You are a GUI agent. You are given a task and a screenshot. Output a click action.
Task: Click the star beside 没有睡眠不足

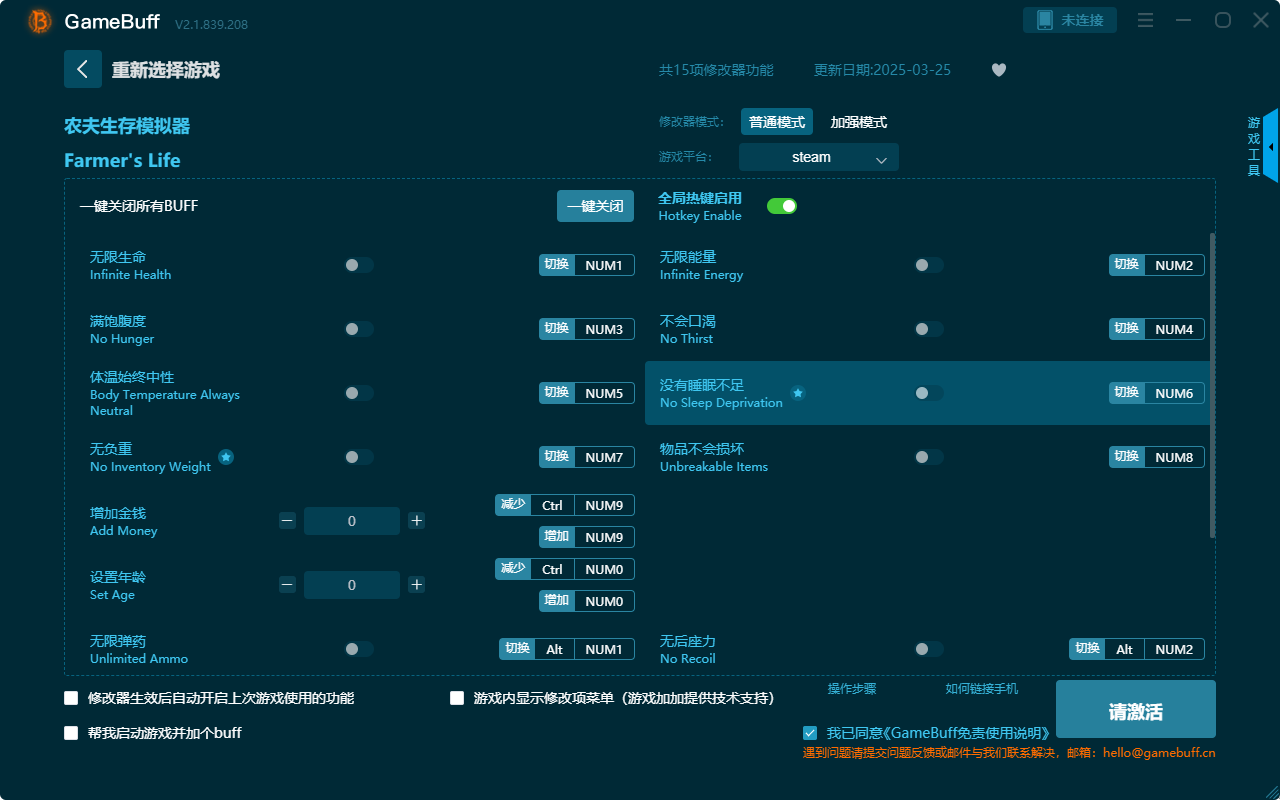(797, 394)
